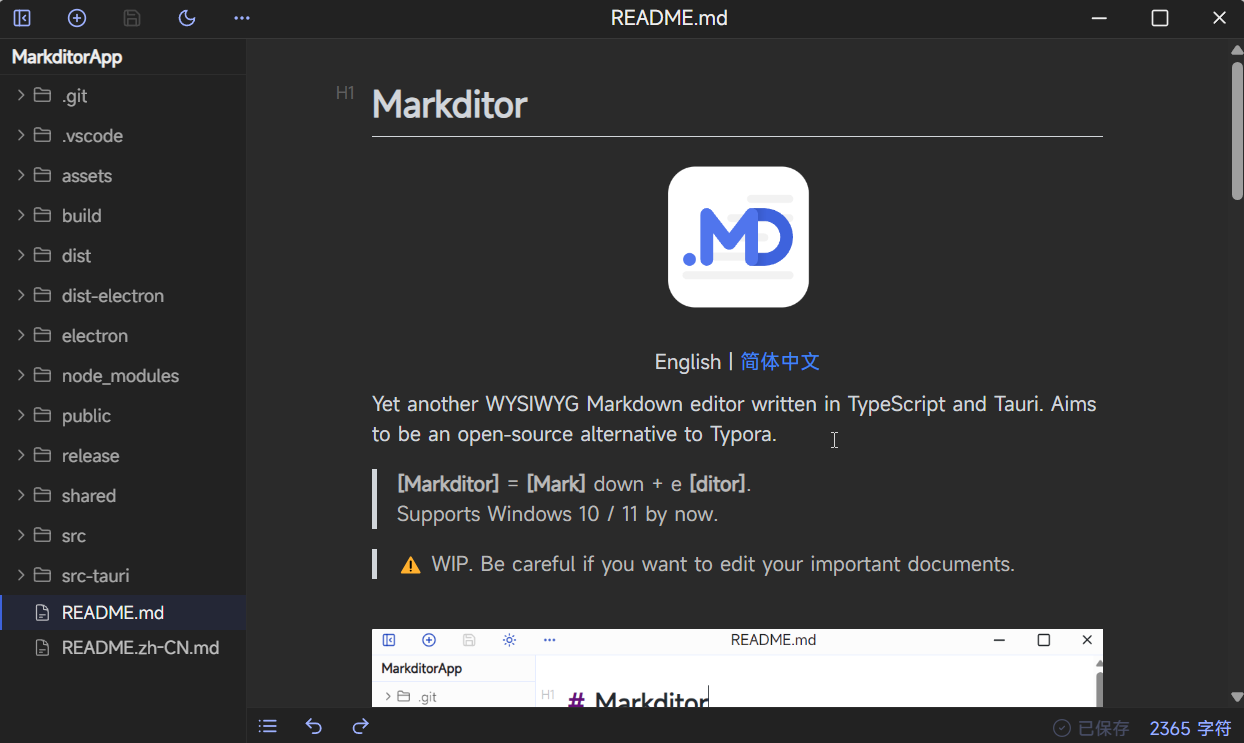Expand the node_modules folder chevron
Viewport: 1244px width, 743px height.
coord(21,375)
